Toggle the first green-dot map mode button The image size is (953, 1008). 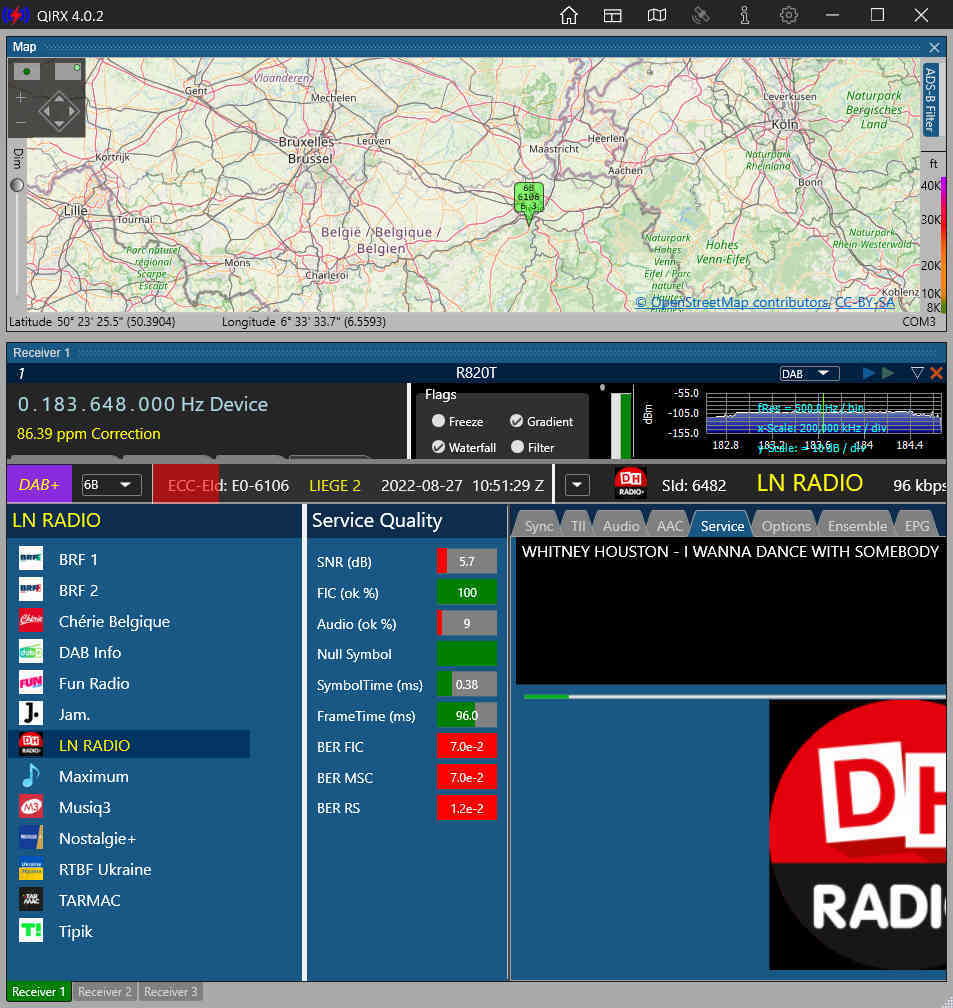point(27,71)
